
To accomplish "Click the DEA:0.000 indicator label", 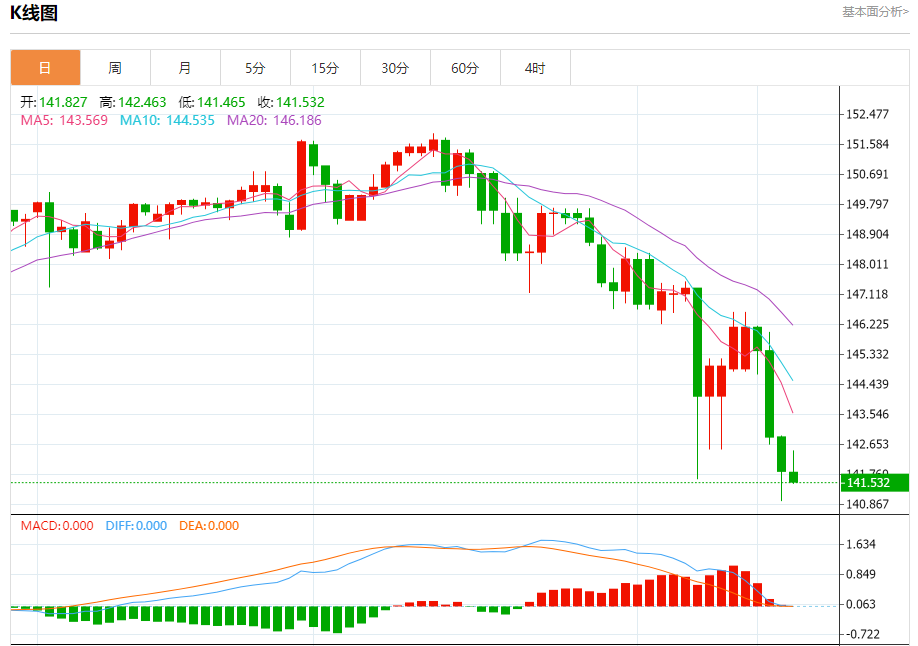I will pos(209,526).
